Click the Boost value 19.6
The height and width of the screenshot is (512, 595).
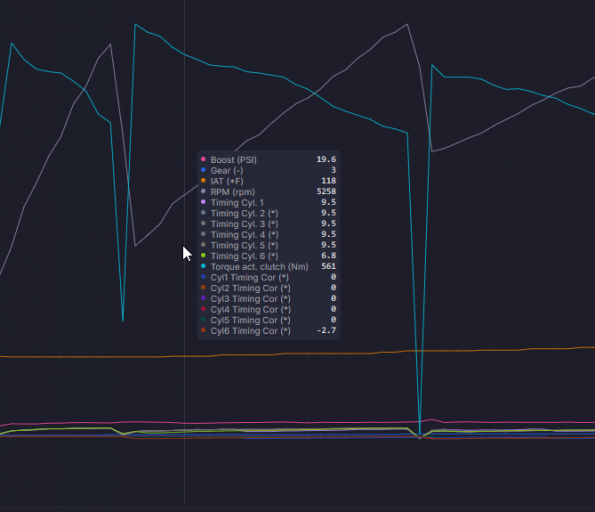pyautogui.click(x=326, y=159)
